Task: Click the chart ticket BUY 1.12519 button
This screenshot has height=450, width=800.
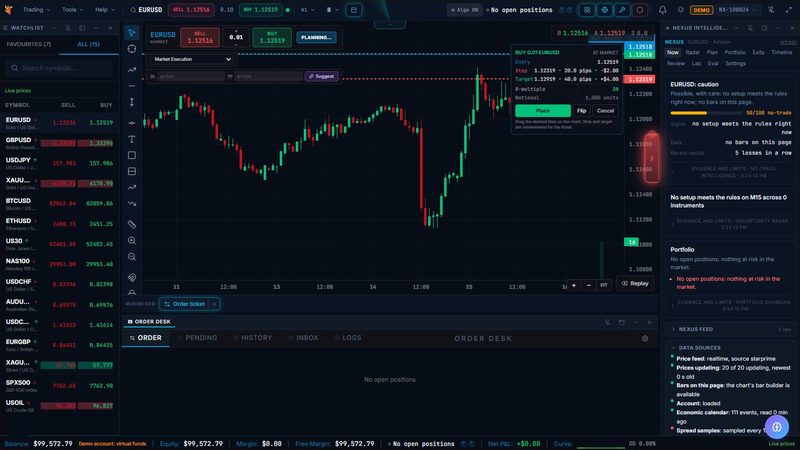Action: tap(272, 37)
